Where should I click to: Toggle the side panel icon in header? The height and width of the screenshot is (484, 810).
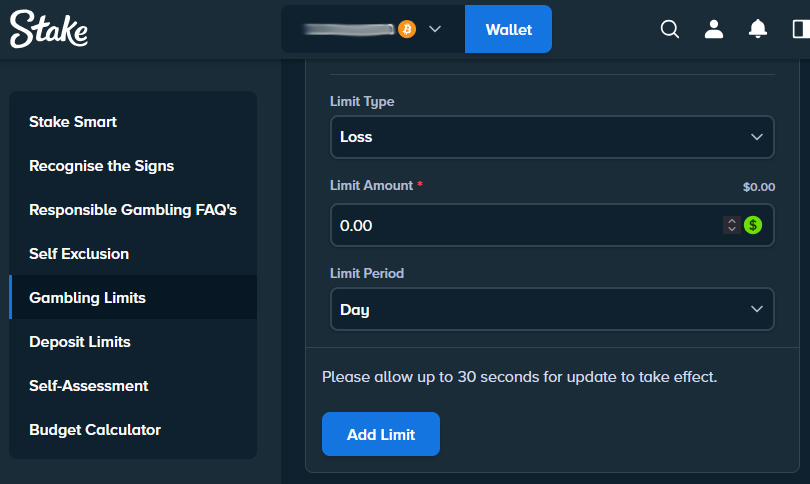click(800, 29)
